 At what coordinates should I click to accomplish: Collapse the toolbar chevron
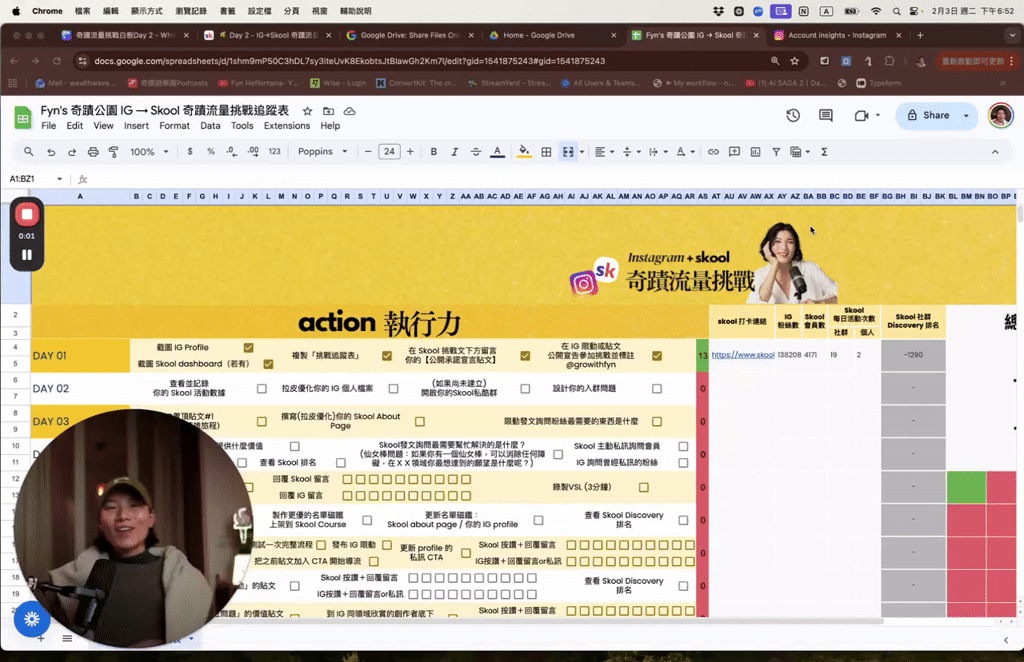point(995,151)
